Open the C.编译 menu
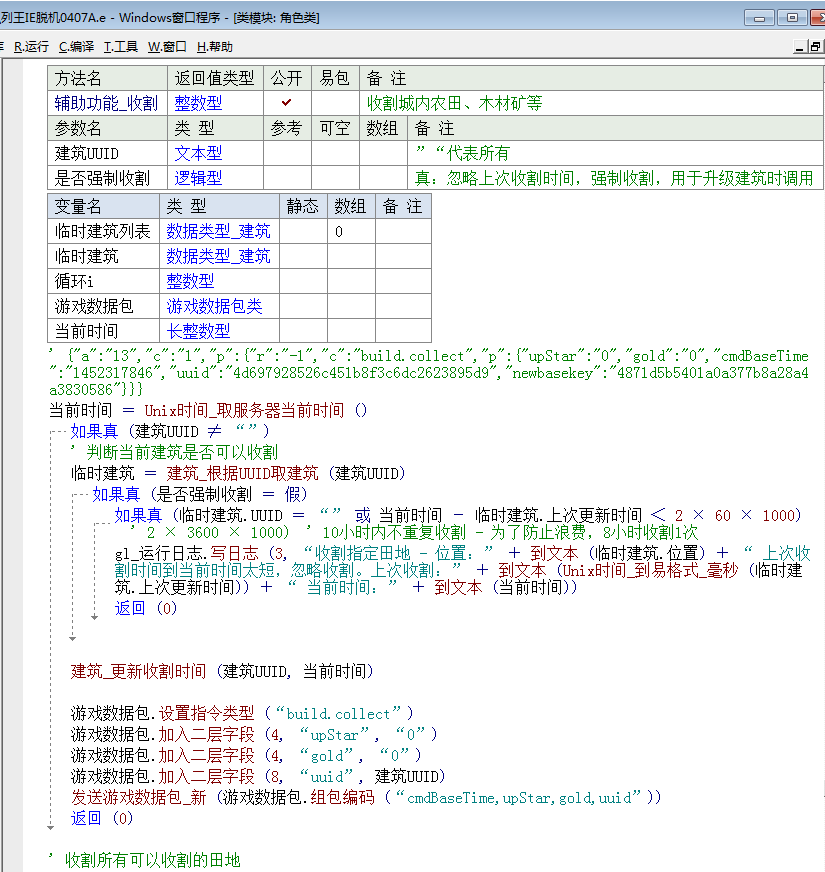The width and height of the screenshot is (825, 872). point(76,46)
